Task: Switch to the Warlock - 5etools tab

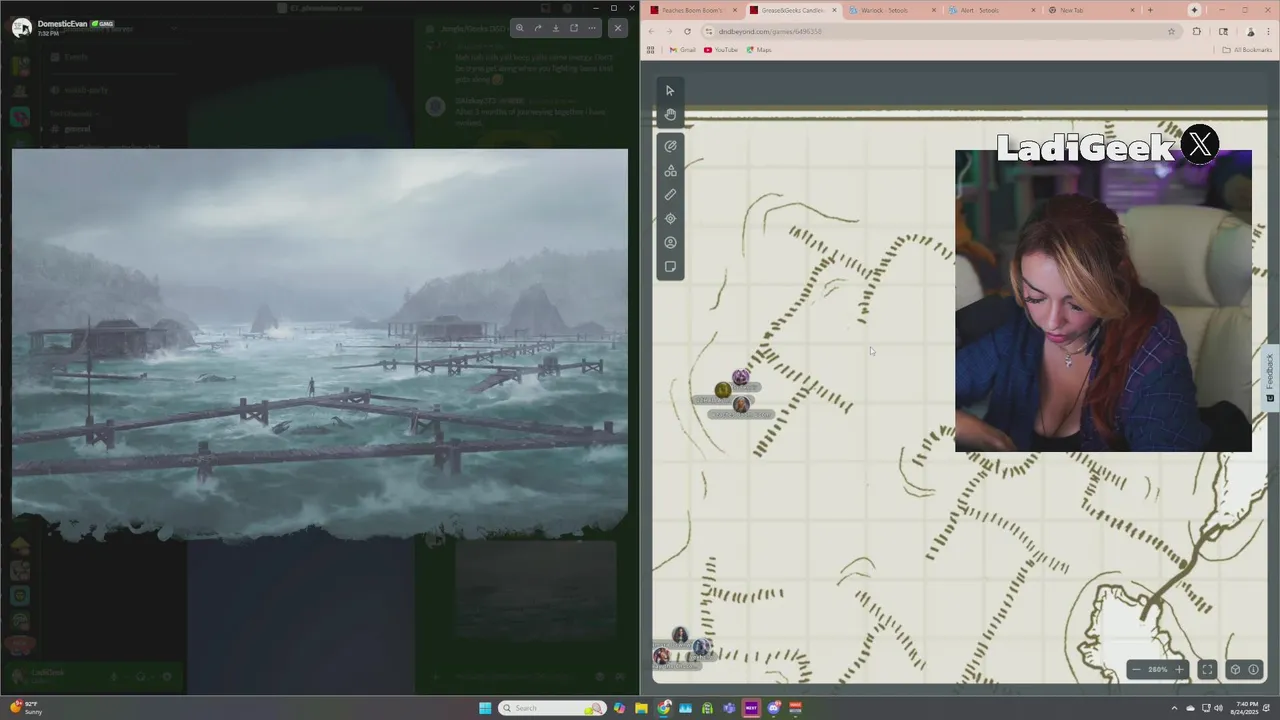Action: (892, 10)
